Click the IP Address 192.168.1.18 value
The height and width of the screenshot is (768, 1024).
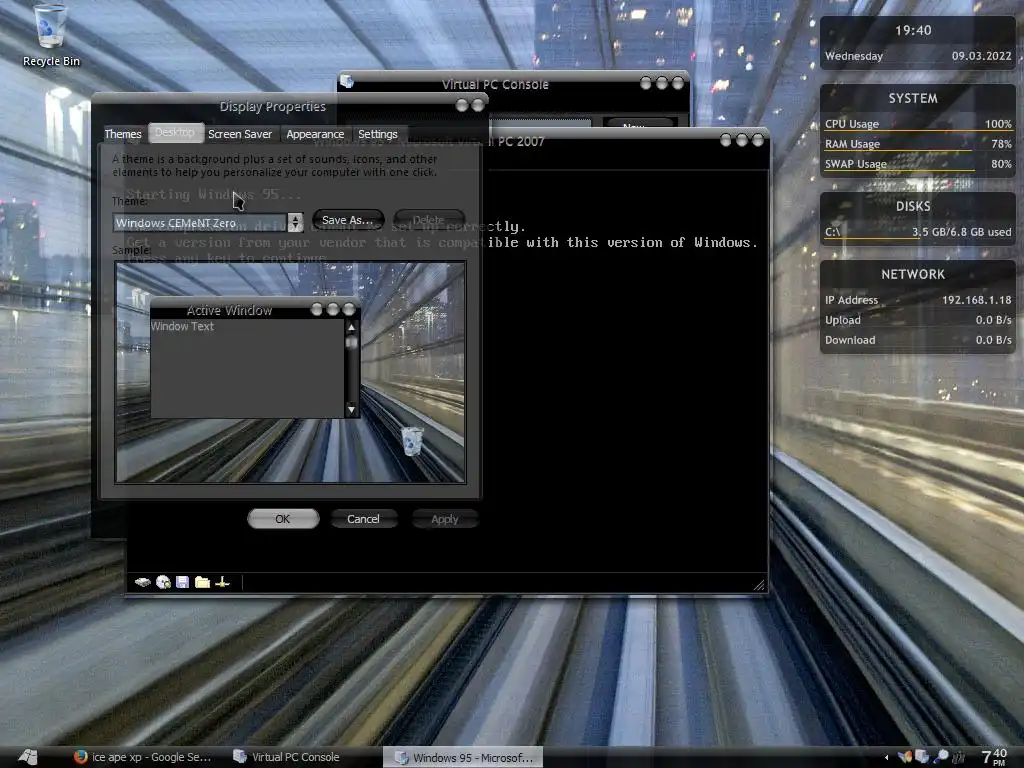(976, 300)
